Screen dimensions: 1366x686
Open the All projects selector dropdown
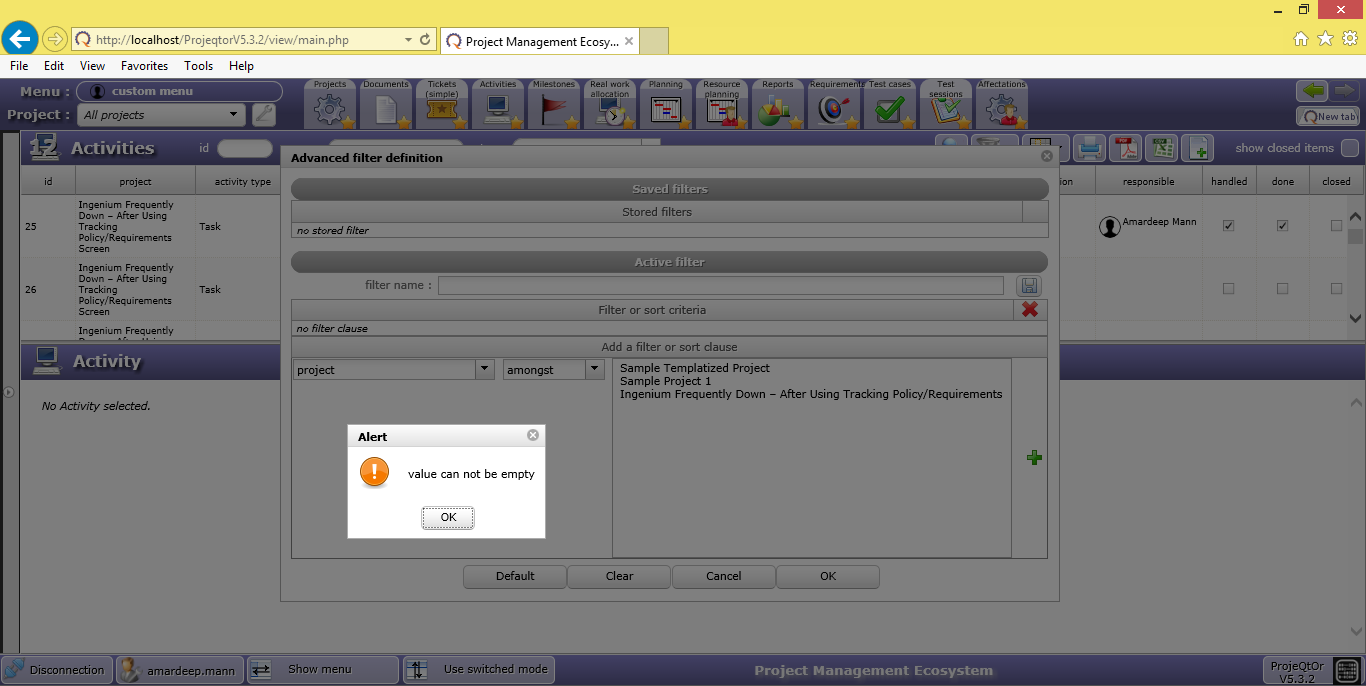click(x=234, y=115)
